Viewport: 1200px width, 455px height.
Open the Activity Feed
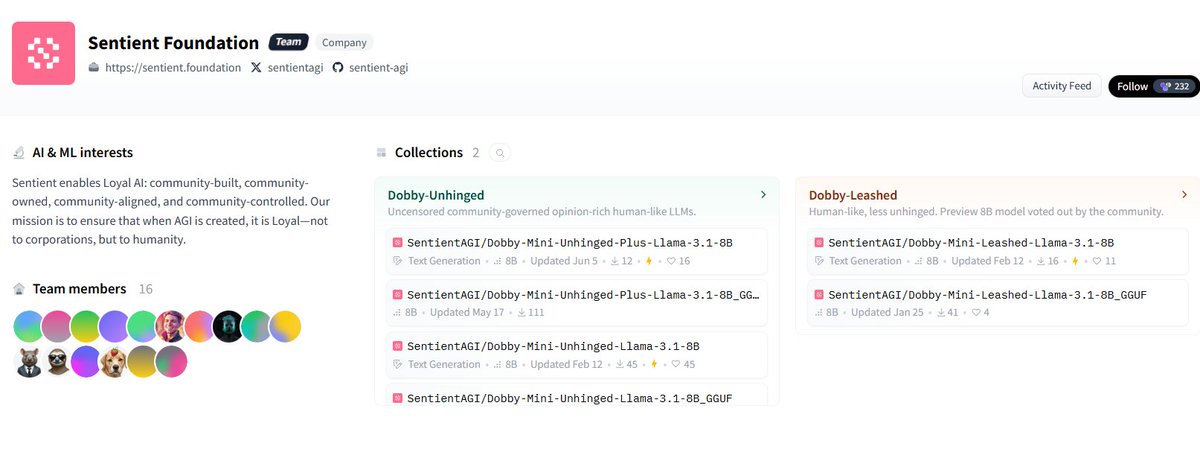tap(1061, 86)
